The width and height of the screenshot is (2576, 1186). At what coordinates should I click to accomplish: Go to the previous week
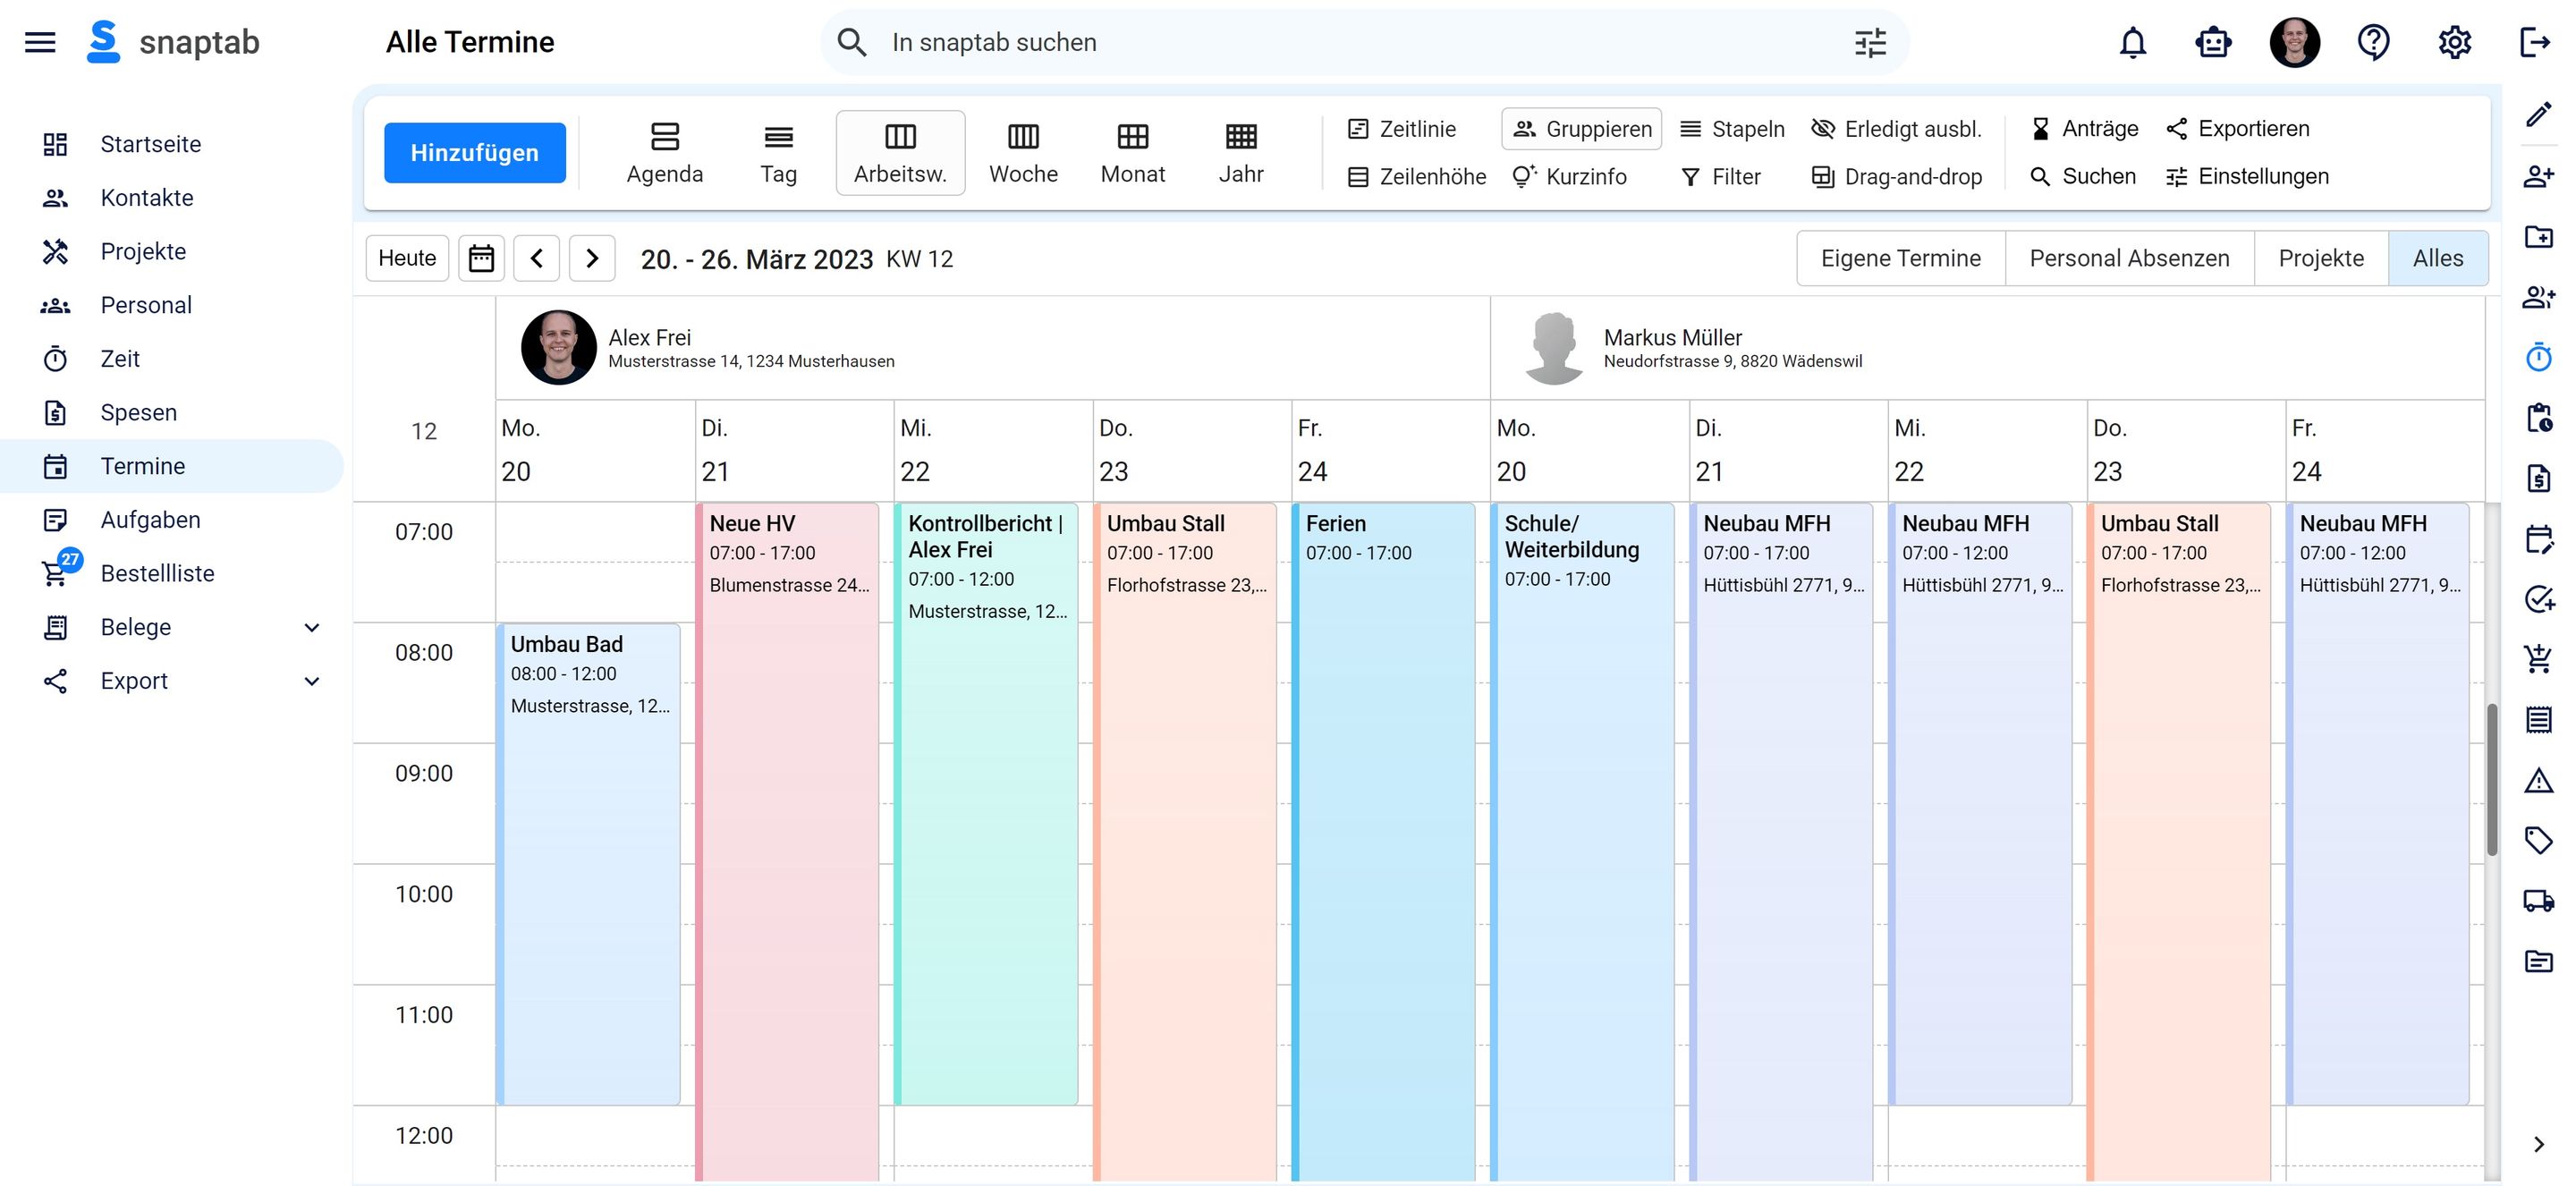click(x=537, y=258)
